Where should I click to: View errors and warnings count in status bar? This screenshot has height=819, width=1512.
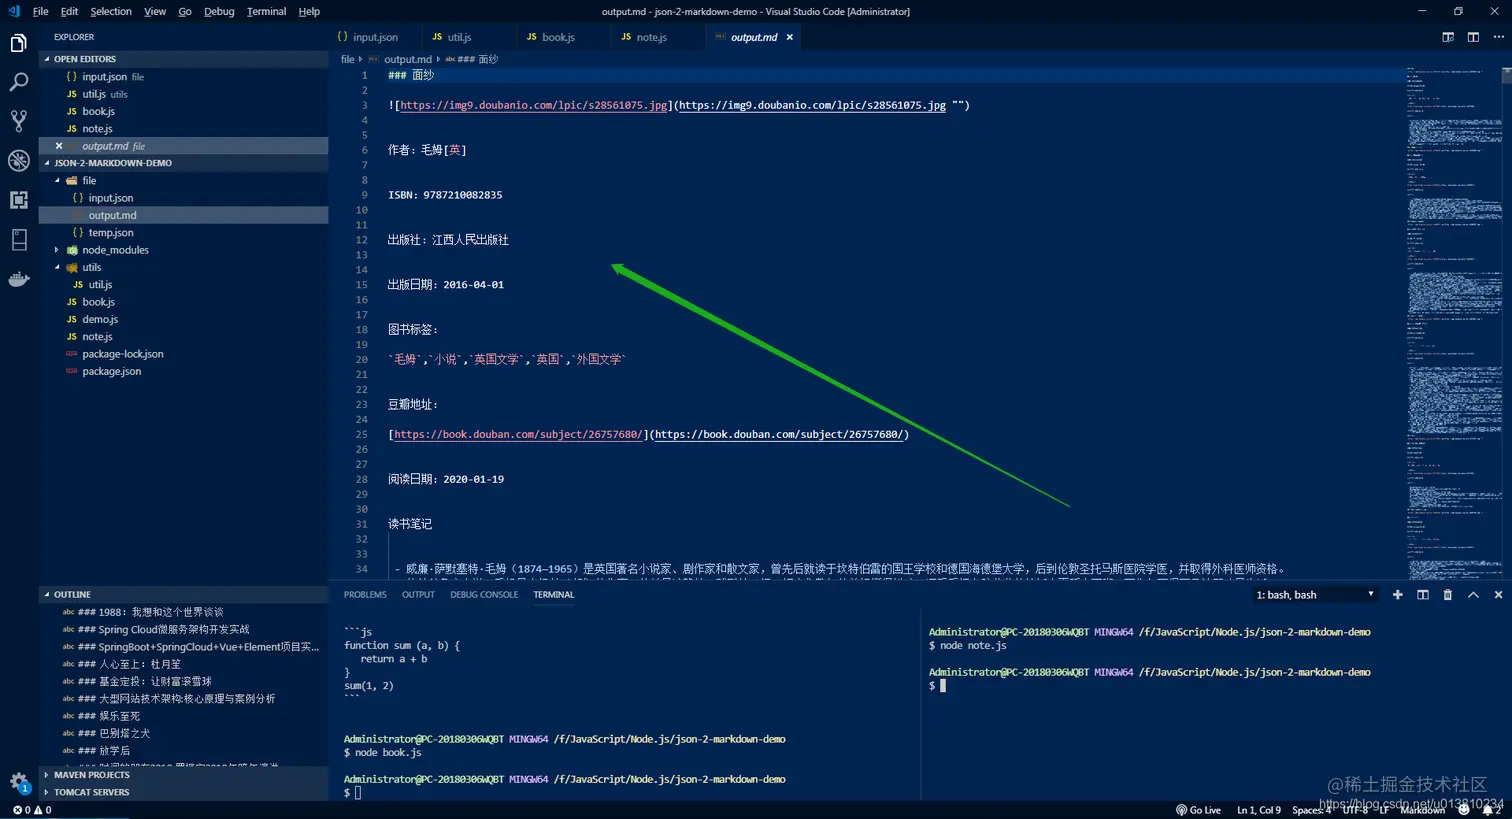tap(32, 810)
